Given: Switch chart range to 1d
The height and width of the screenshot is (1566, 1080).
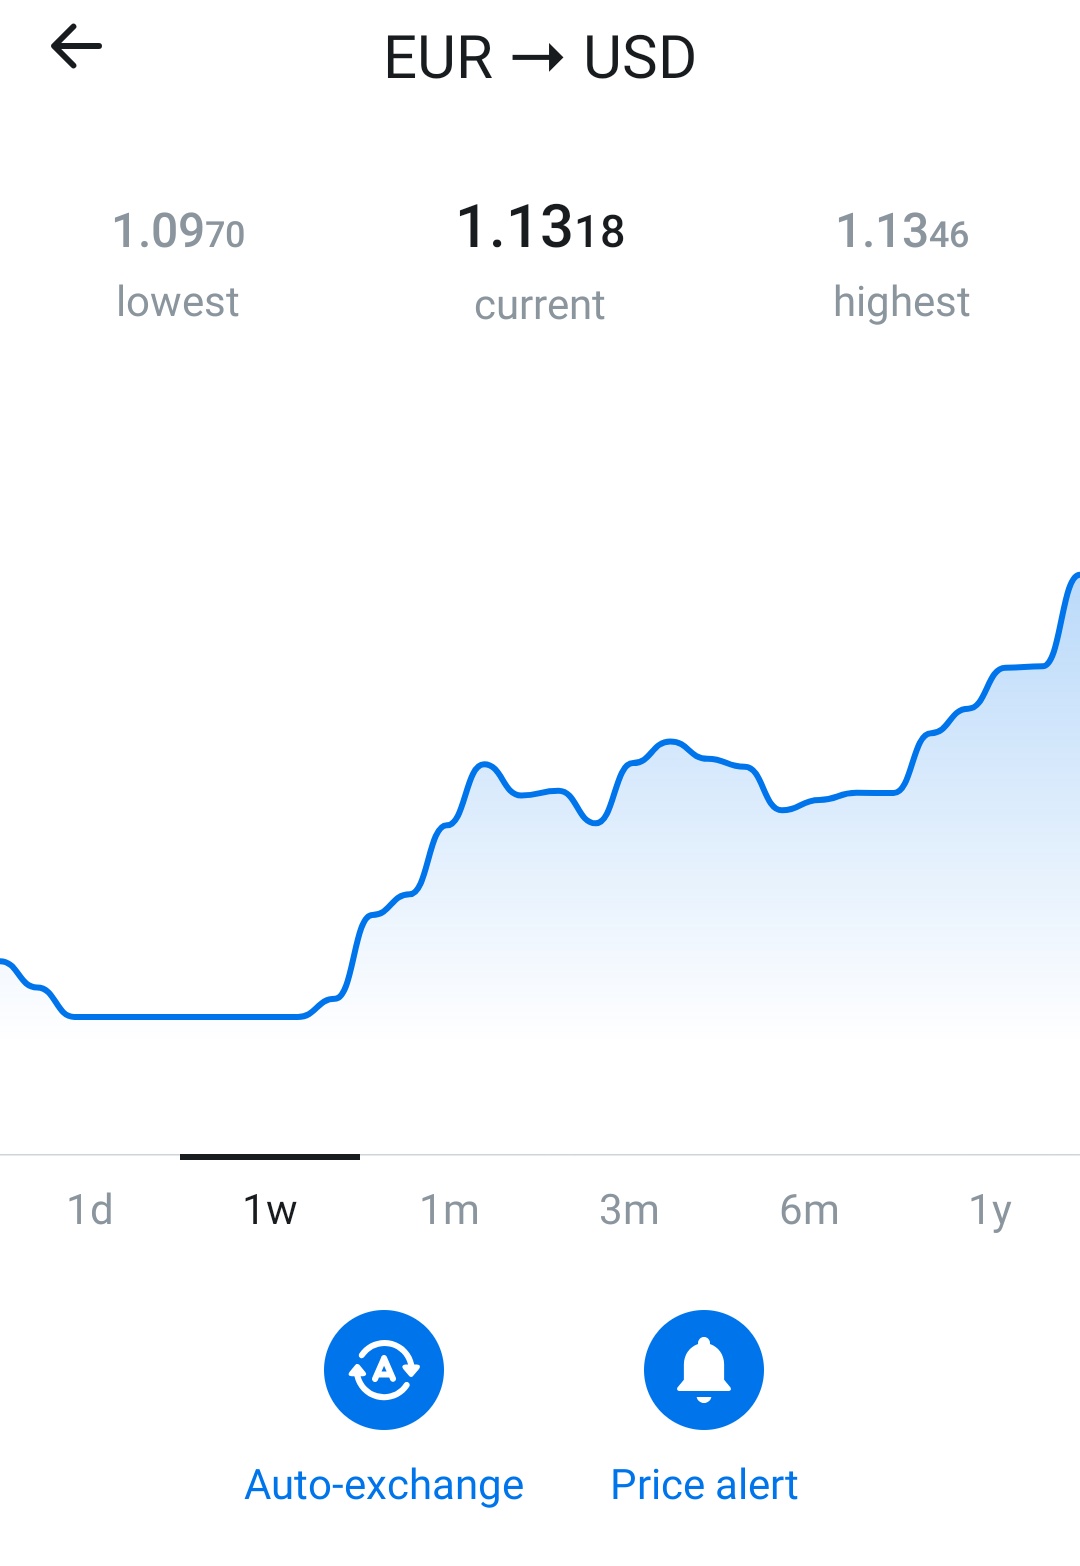Looking at the screenshot, I should coord(90,1209).
